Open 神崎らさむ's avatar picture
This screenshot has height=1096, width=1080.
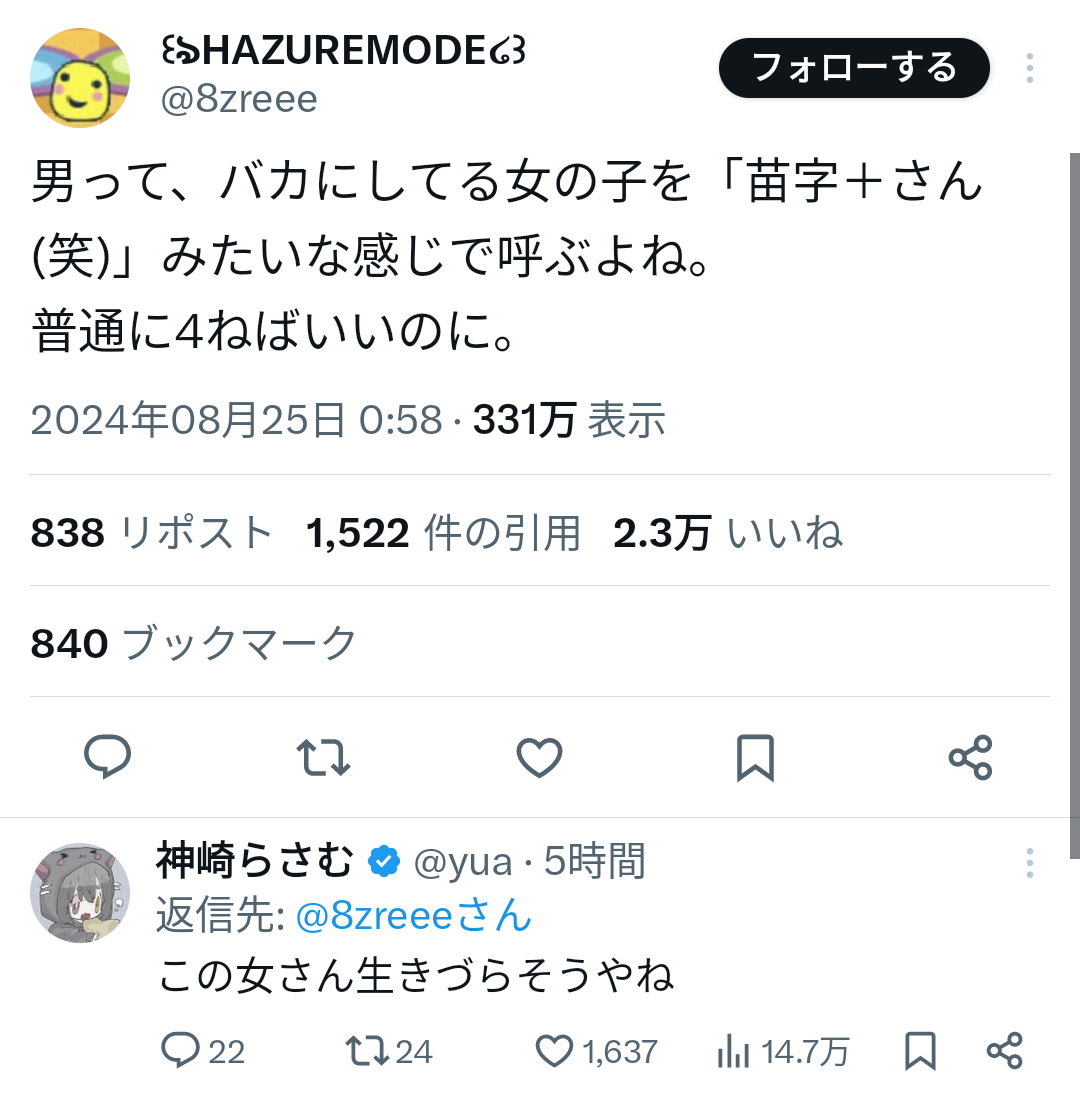click(x=80, y=893)
